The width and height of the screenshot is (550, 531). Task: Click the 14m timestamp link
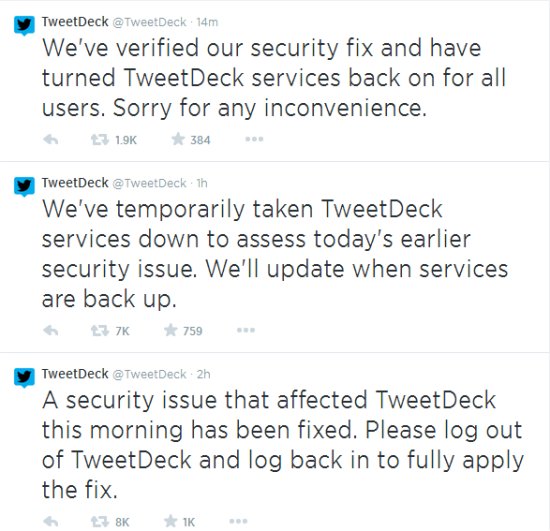click(x=207, y=22)
